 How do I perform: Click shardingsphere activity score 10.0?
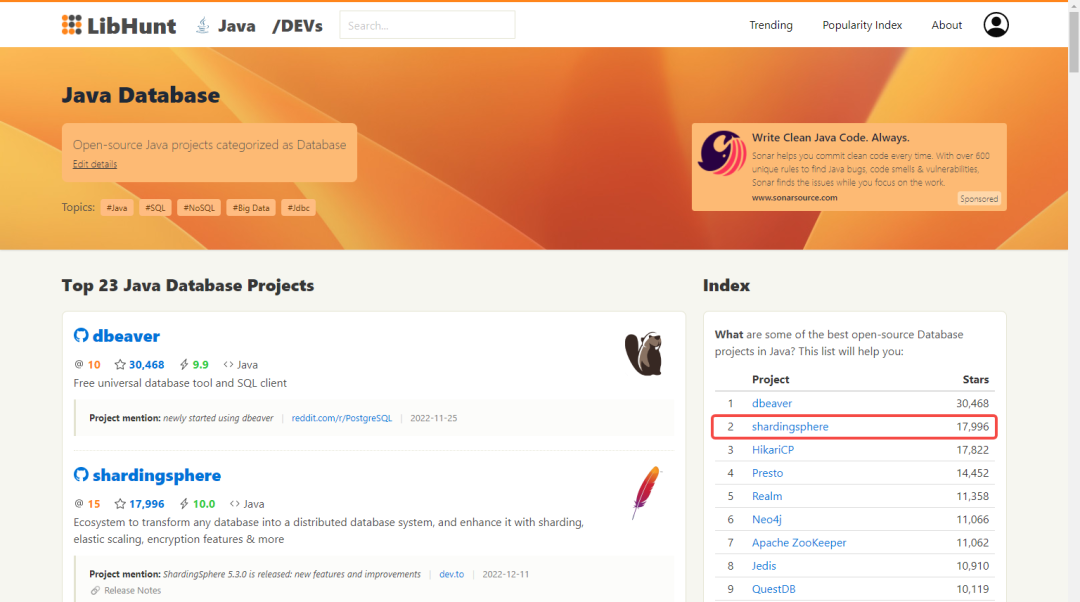[x=204, y=504]
